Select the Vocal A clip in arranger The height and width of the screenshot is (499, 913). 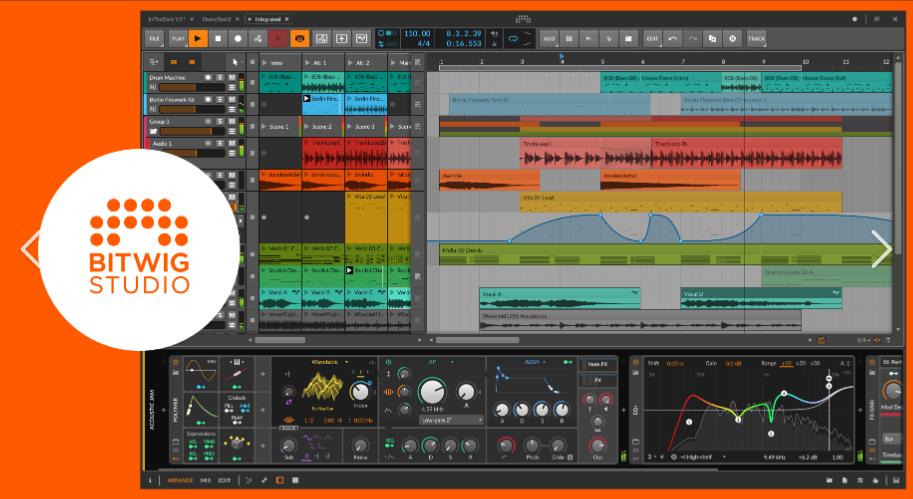[x=560, y=298]
